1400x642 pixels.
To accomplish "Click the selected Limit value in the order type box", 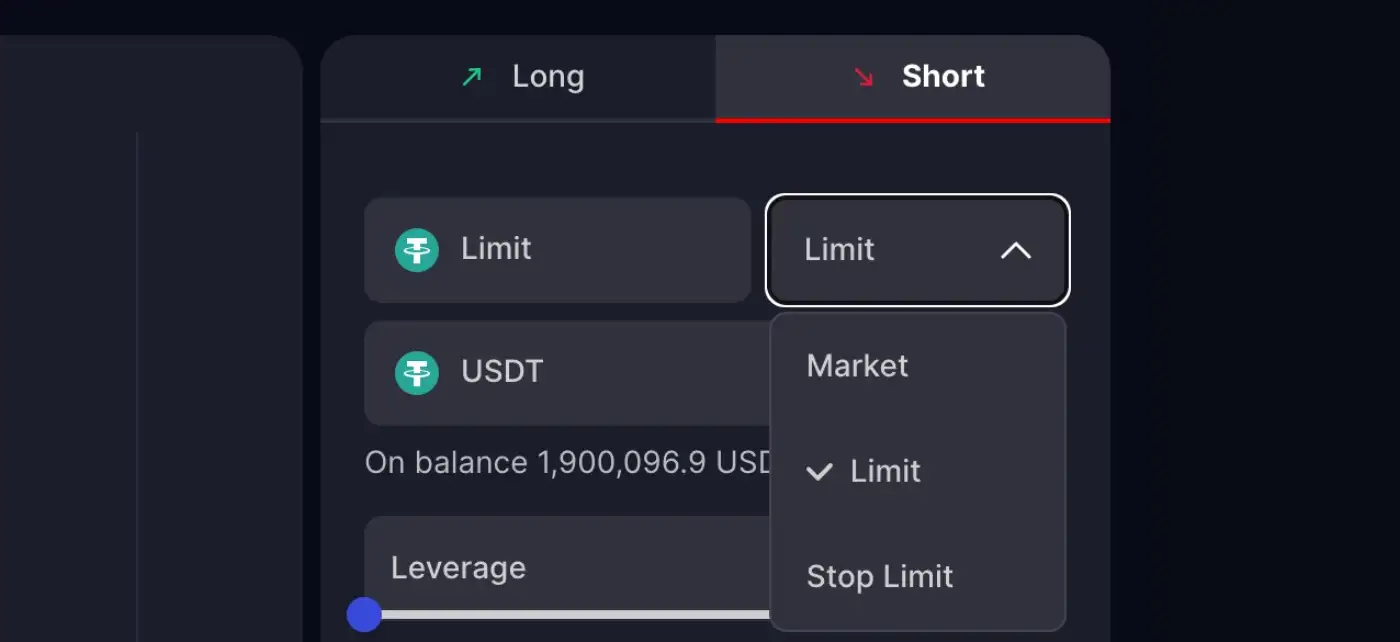I will [839, 250].
